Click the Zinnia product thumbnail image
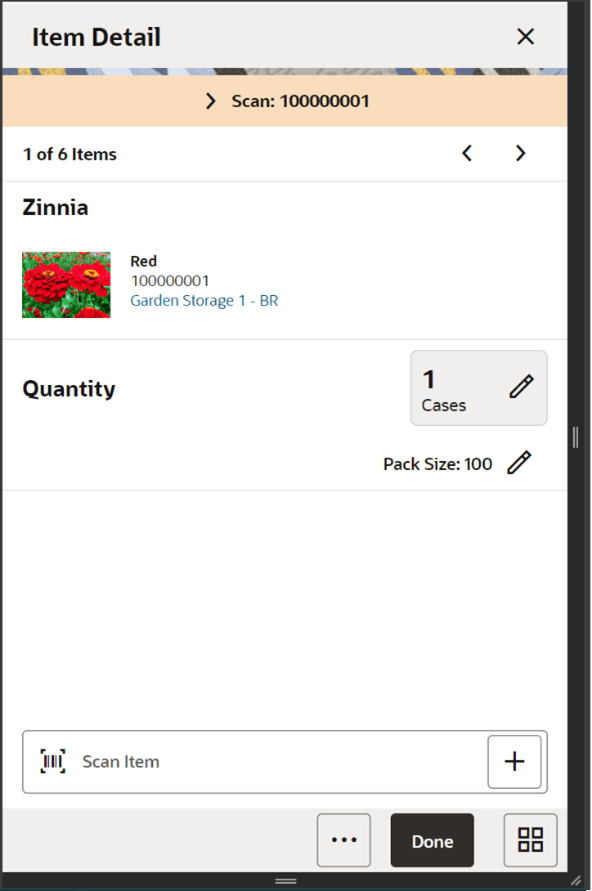Viewport: 592px width, 891px height. pyautogui.click(x=66, y=285)
